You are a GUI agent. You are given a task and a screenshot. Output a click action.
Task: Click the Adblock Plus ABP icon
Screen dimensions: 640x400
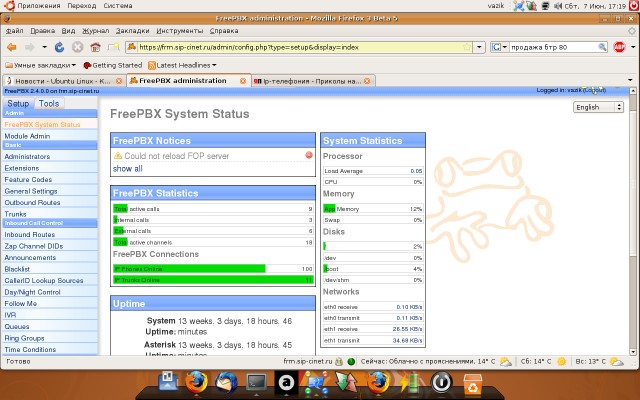point(619,47)
